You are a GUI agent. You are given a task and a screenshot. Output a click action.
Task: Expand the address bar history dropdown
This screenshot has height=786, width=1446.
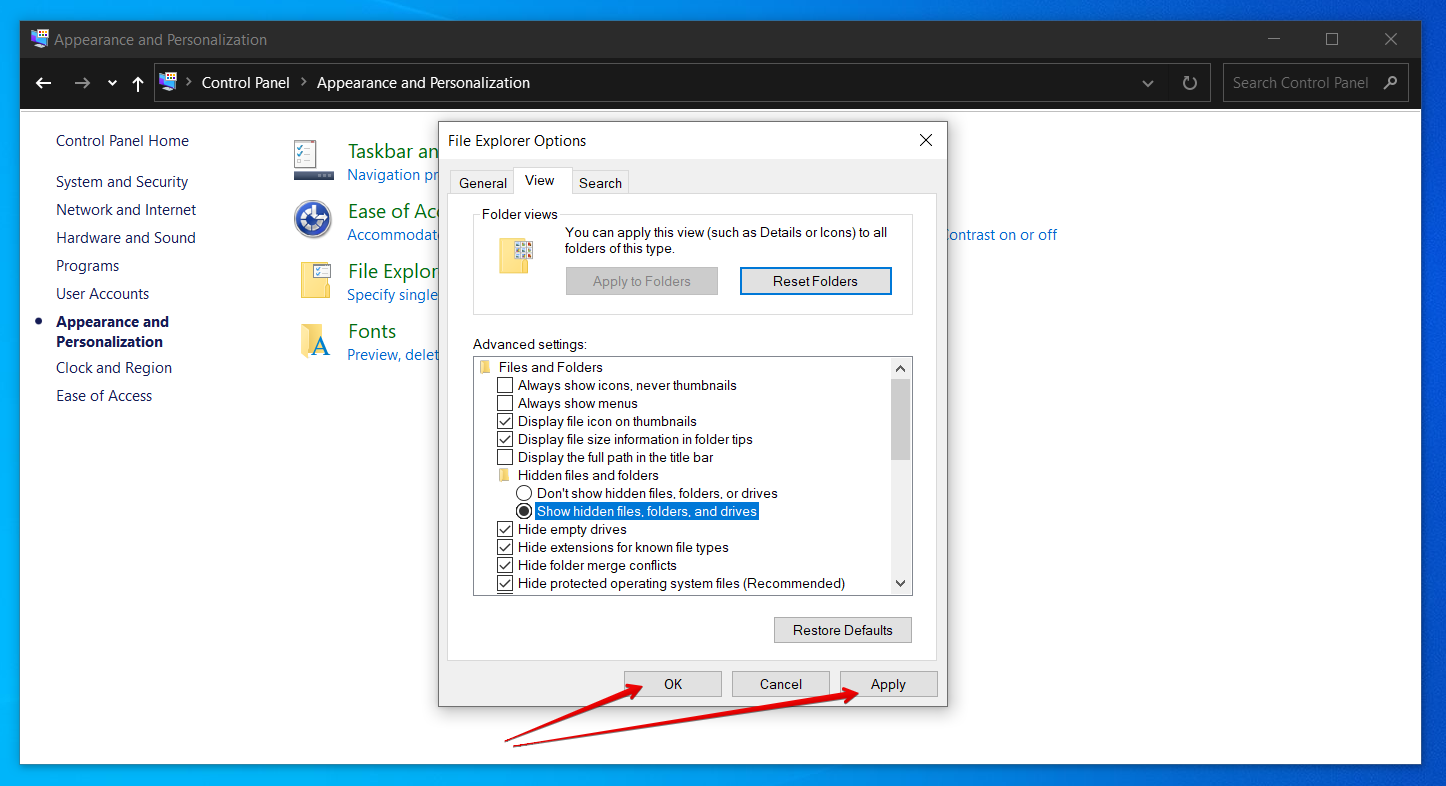(1149, 83)
